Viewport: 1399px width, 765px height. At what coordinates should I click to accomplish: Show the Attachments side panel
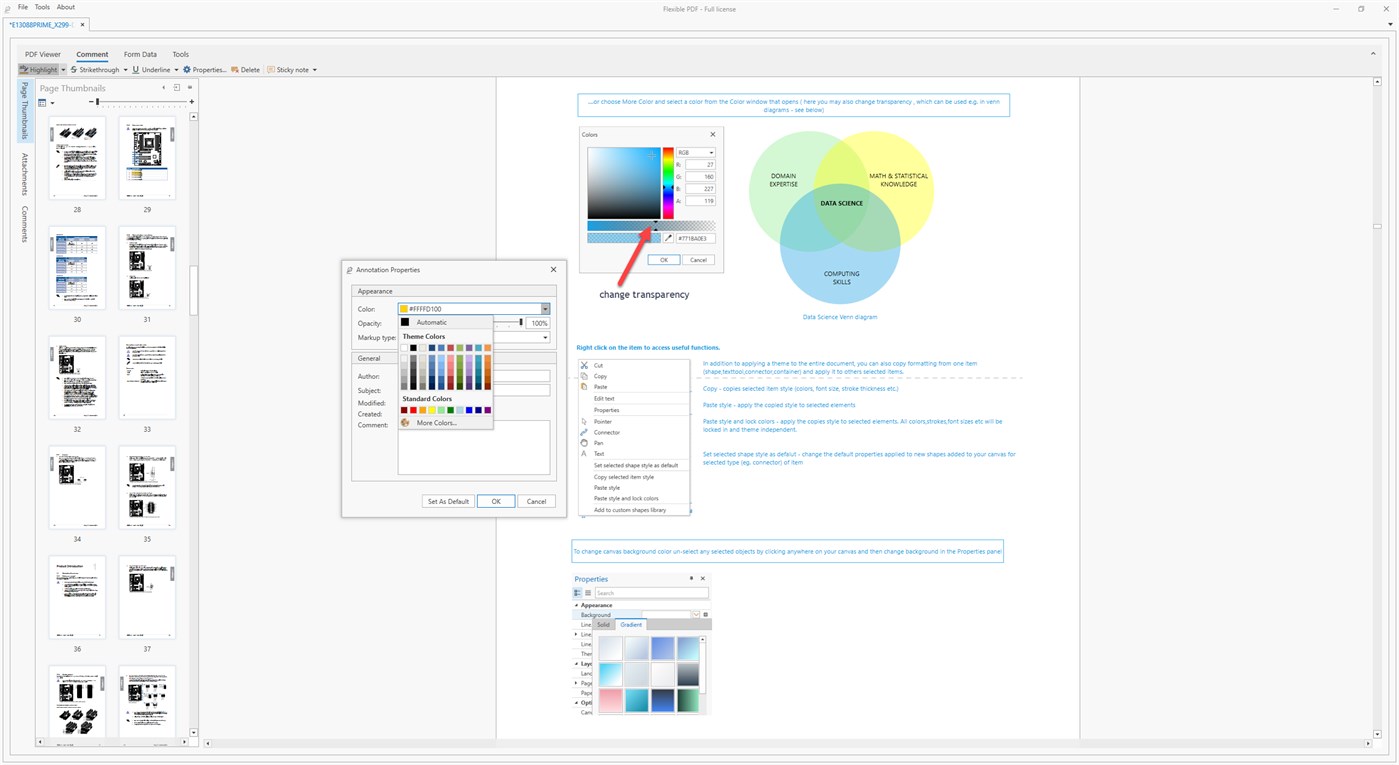click(25, 173)
